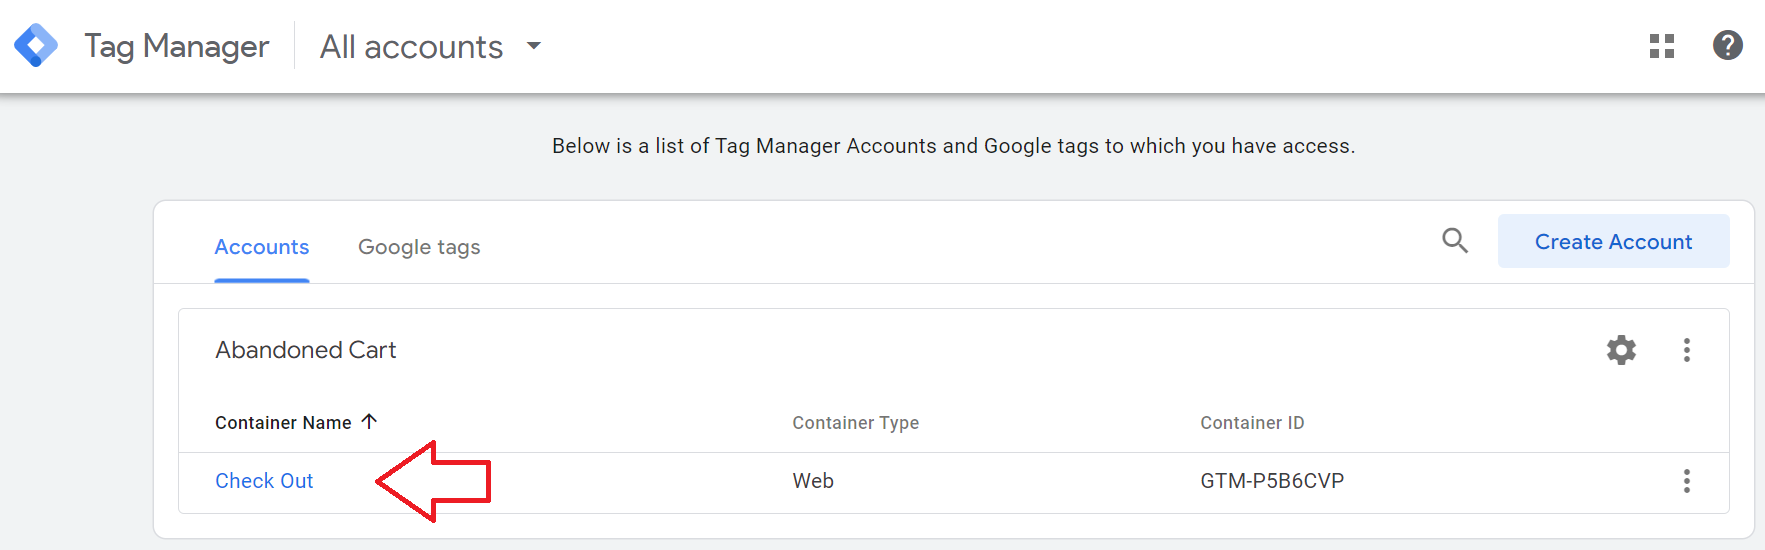Click the Abandoned Cart account name

306,350
